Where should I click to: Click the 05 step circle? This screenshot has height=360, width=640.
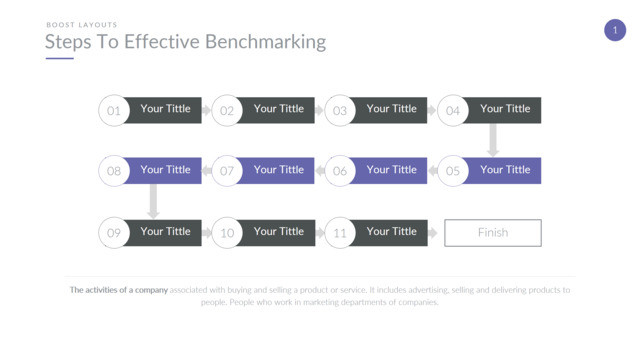coord(453,171)
